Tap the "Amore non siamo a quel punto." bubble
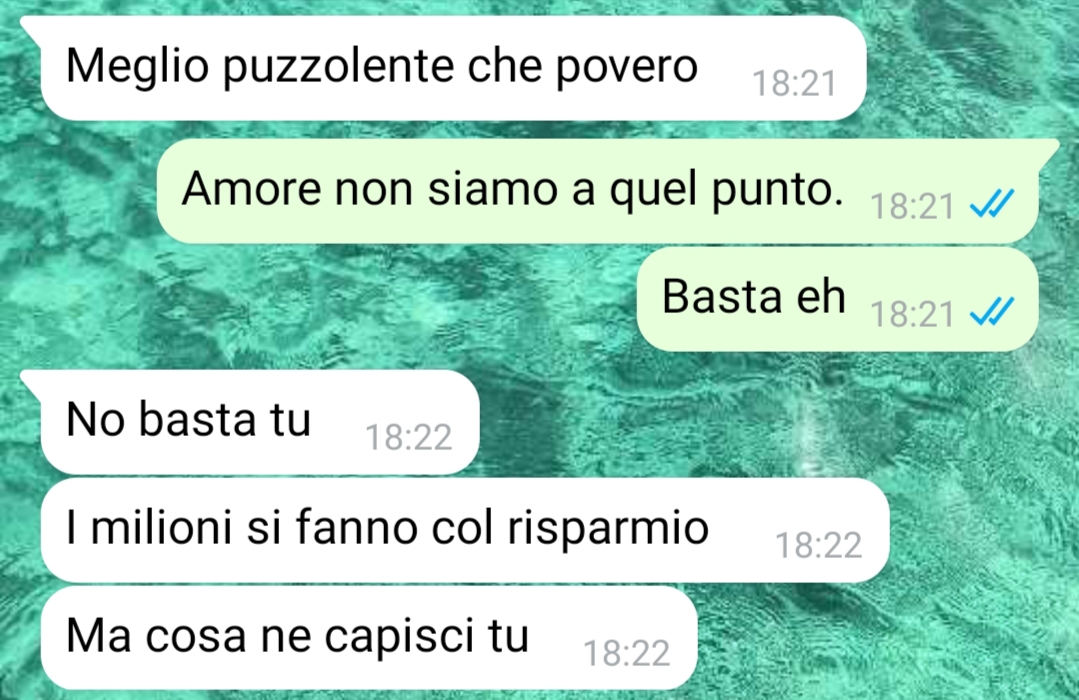This screenshot has width=1079, height=700. coord(597,191)
